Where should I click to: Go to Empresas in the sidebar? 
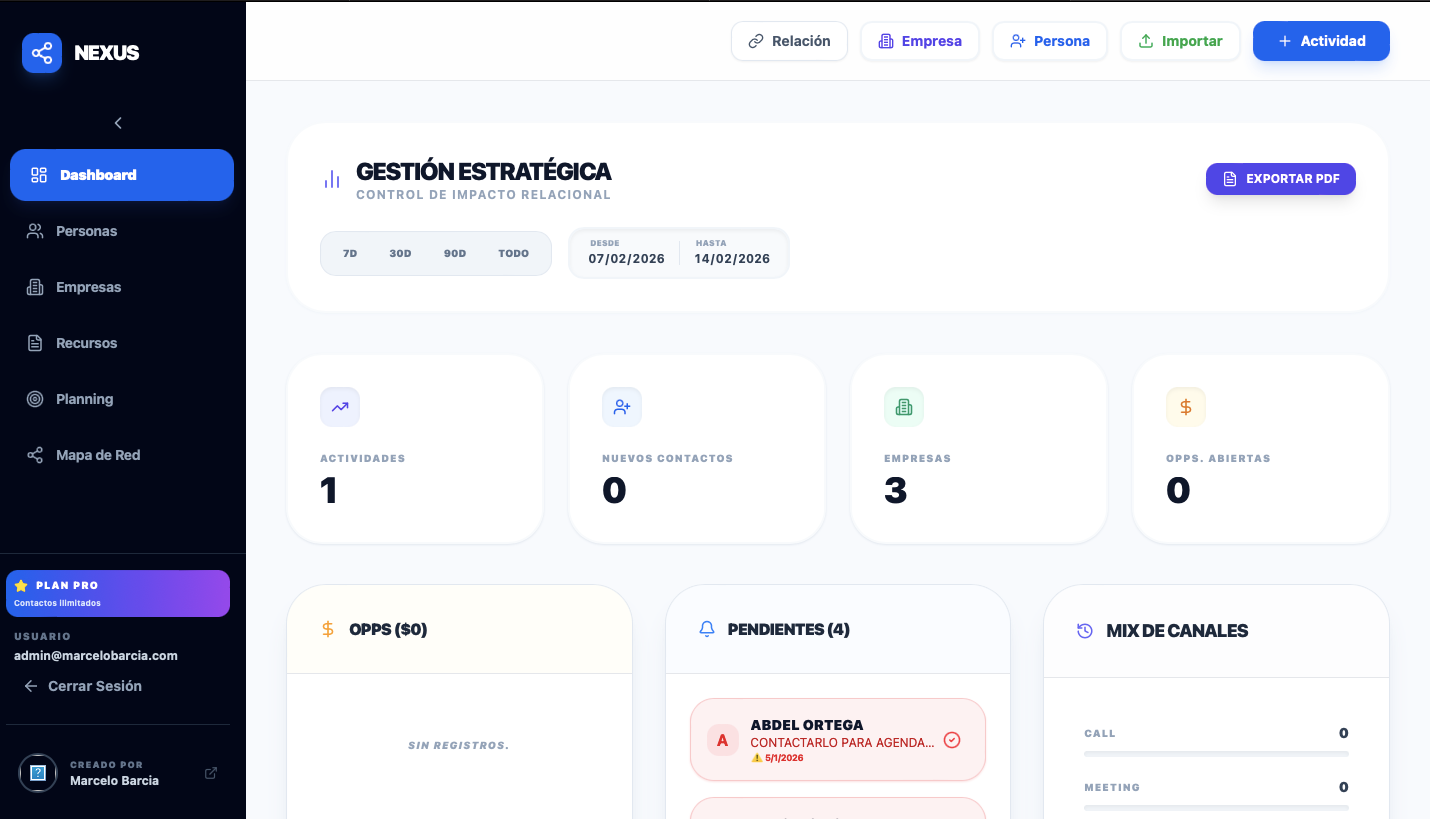tap(88, 287)
